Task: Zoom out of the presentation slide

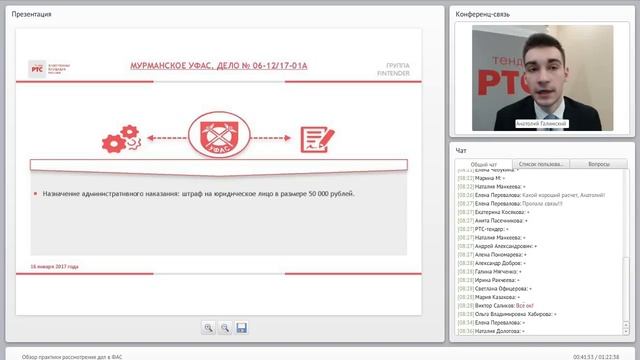Action: (225, 328)
